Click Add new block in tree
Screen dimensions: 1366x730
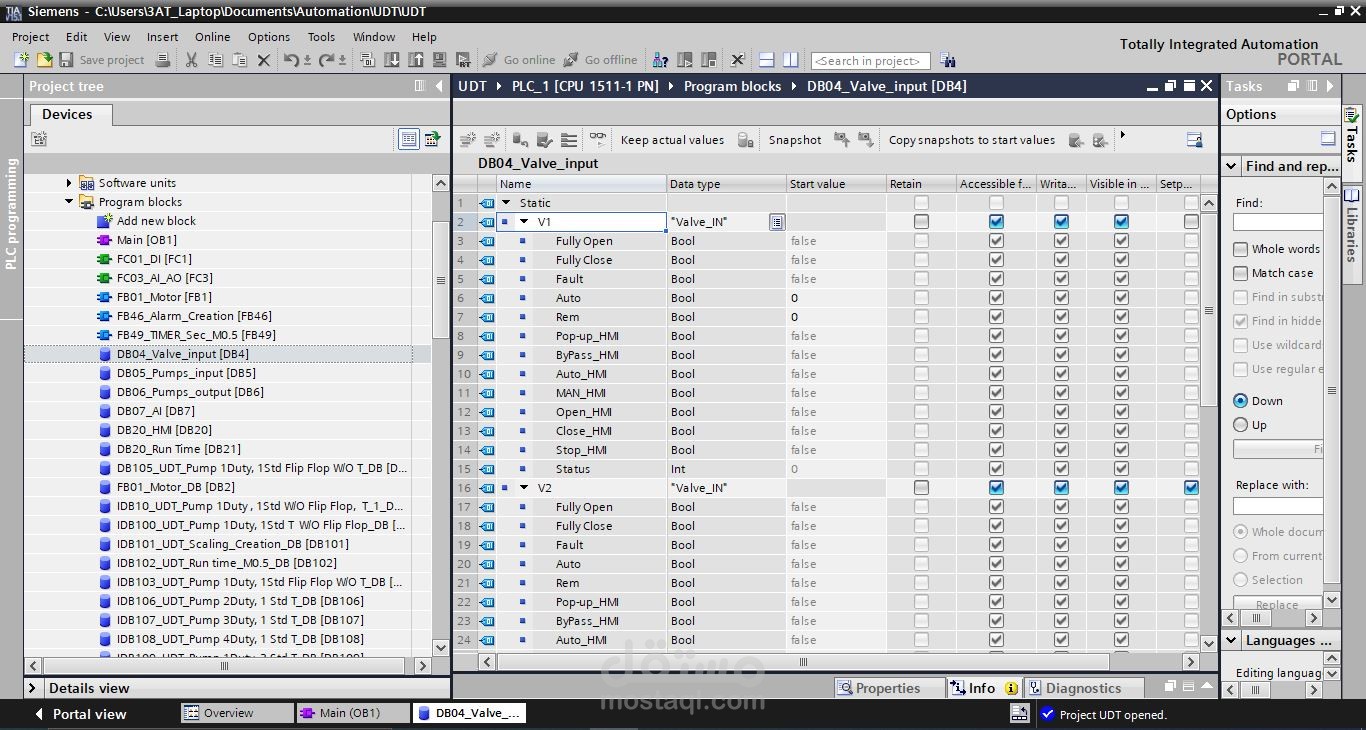(x=156, y=221)
